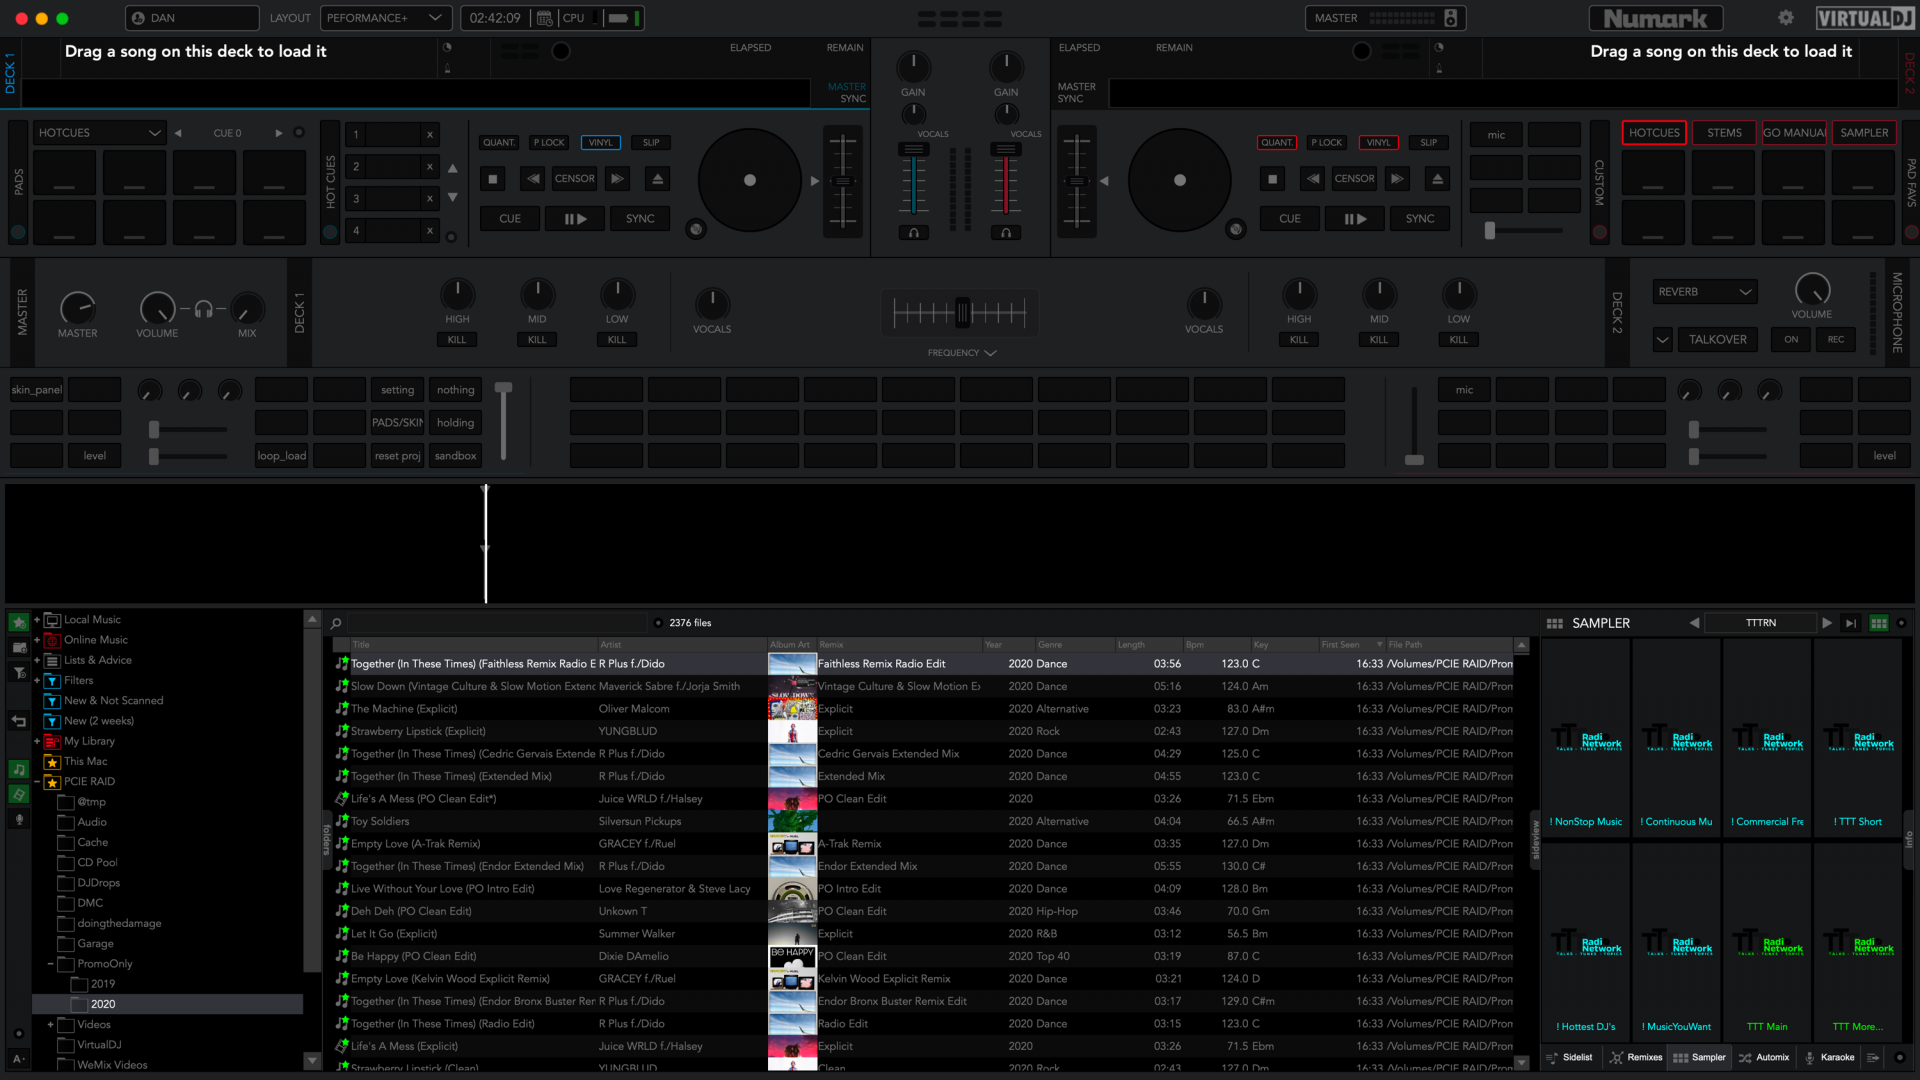Collapse the PromoOnly folder
This screenshot has width=1920, height=1080.
point(50,964)
